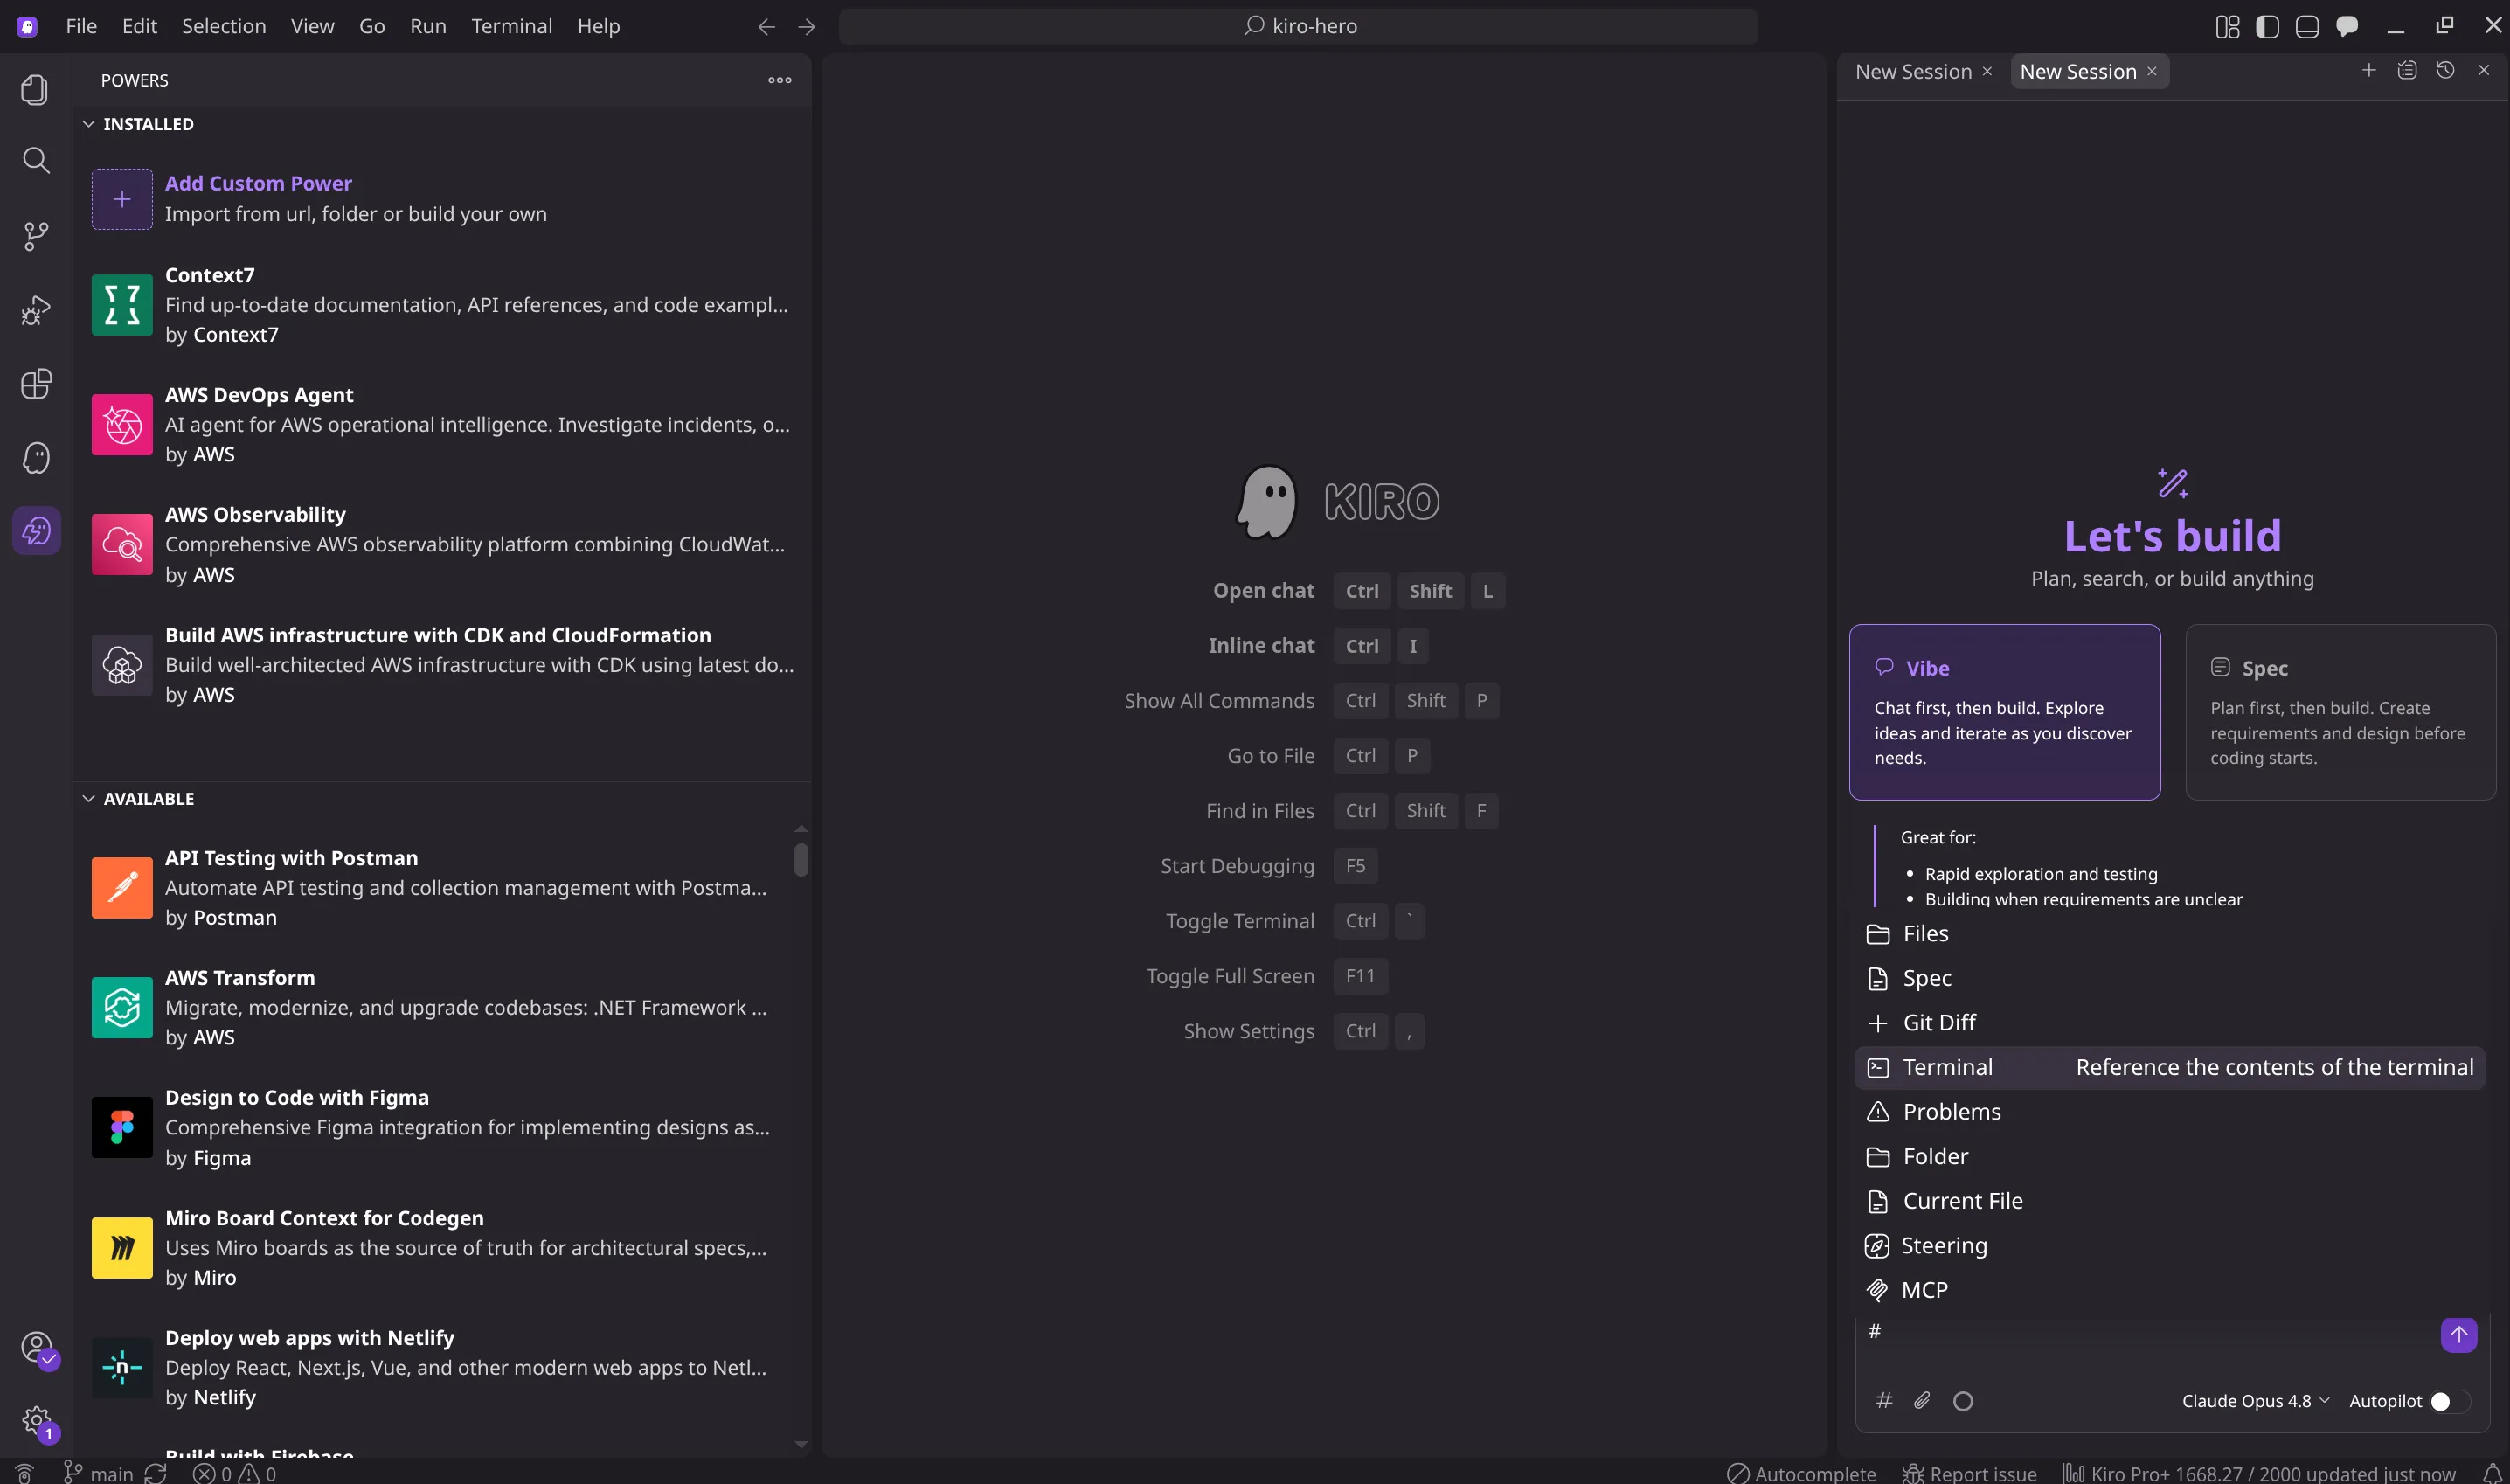Click the AWS DevOps Agent icon

tap(122, 424)
